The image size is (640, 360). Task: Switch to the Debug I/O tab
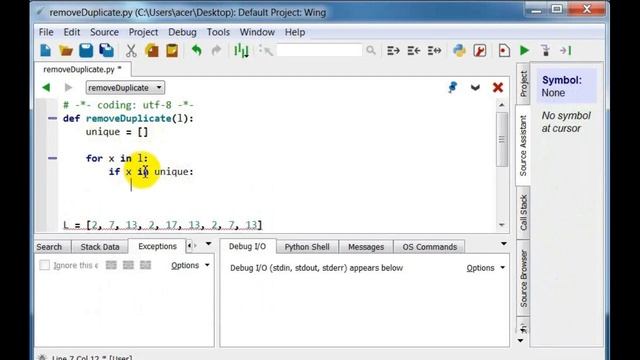247,247
